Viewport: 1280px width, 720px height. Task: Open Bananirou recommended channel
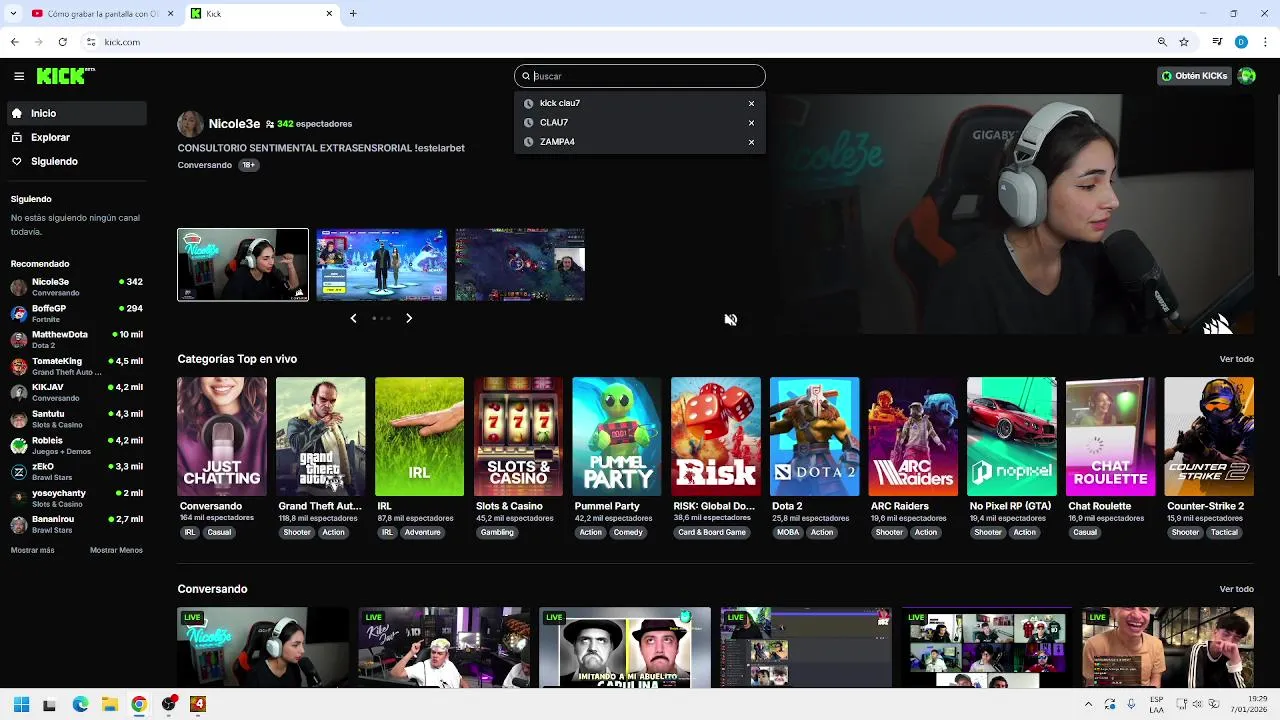(x=77, y=524)
